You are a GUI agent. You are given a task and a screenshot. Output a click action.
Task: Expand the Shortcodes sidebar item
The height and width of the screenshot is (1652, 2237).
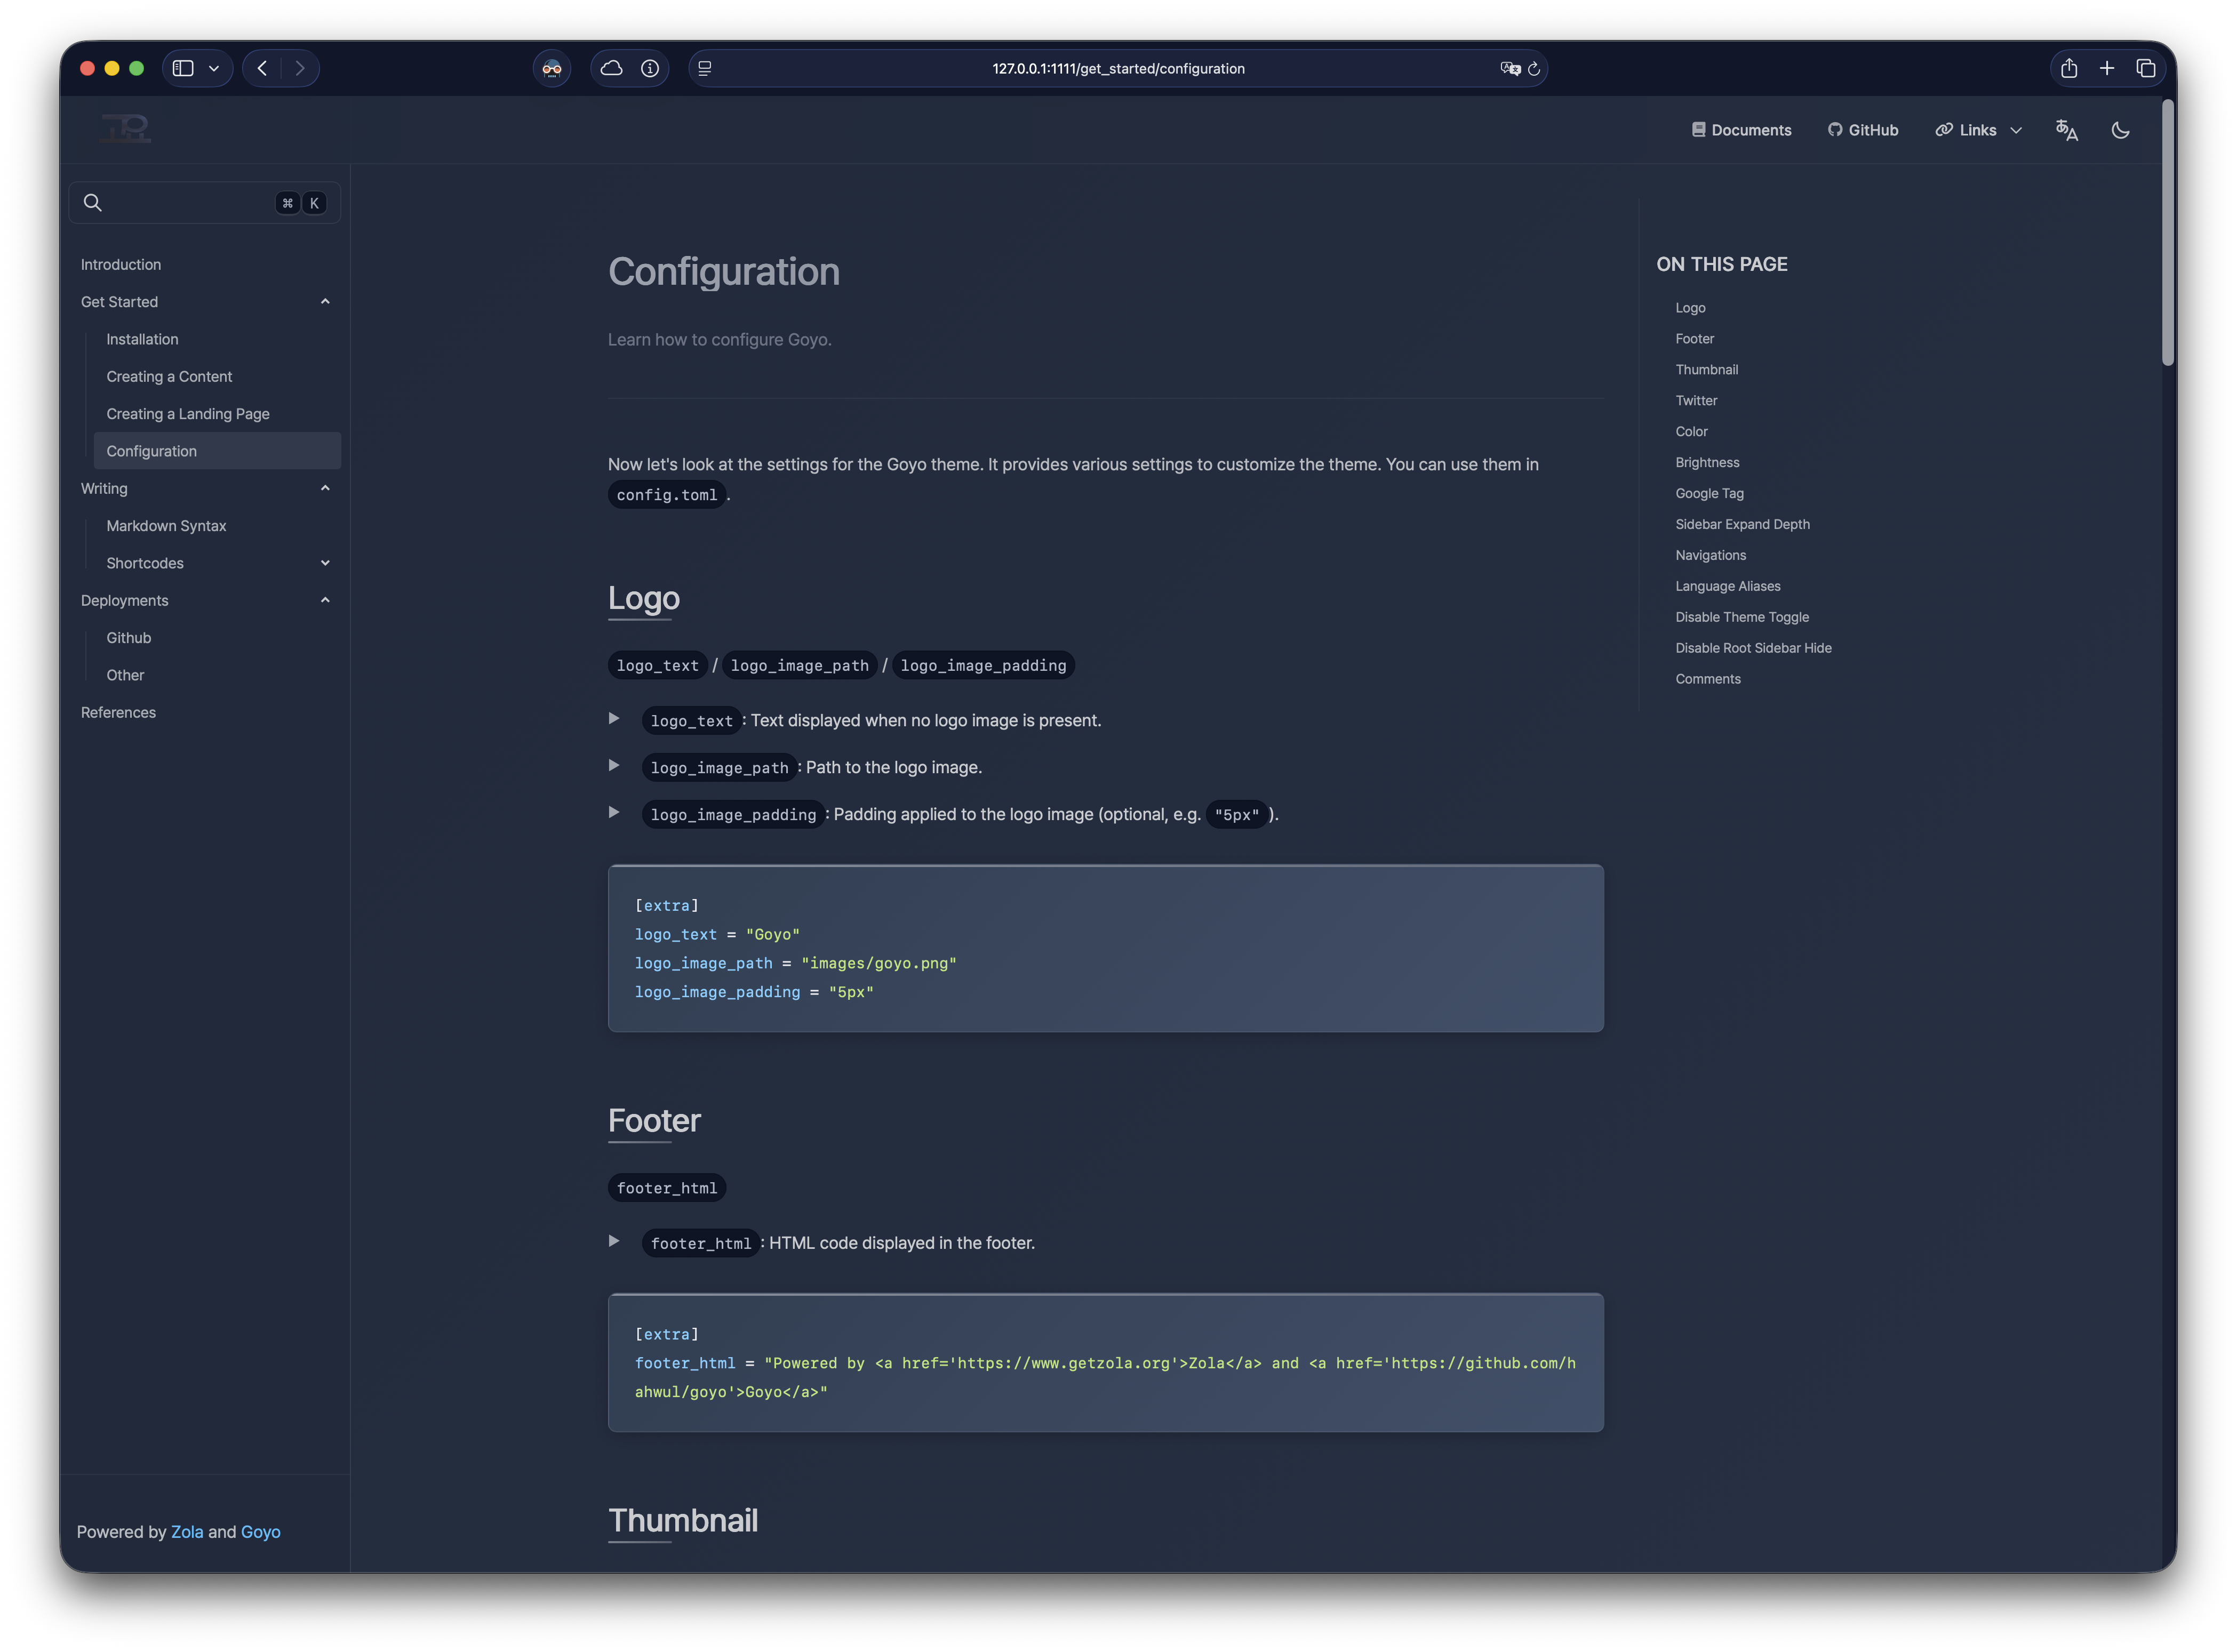(x=325, y=563)
